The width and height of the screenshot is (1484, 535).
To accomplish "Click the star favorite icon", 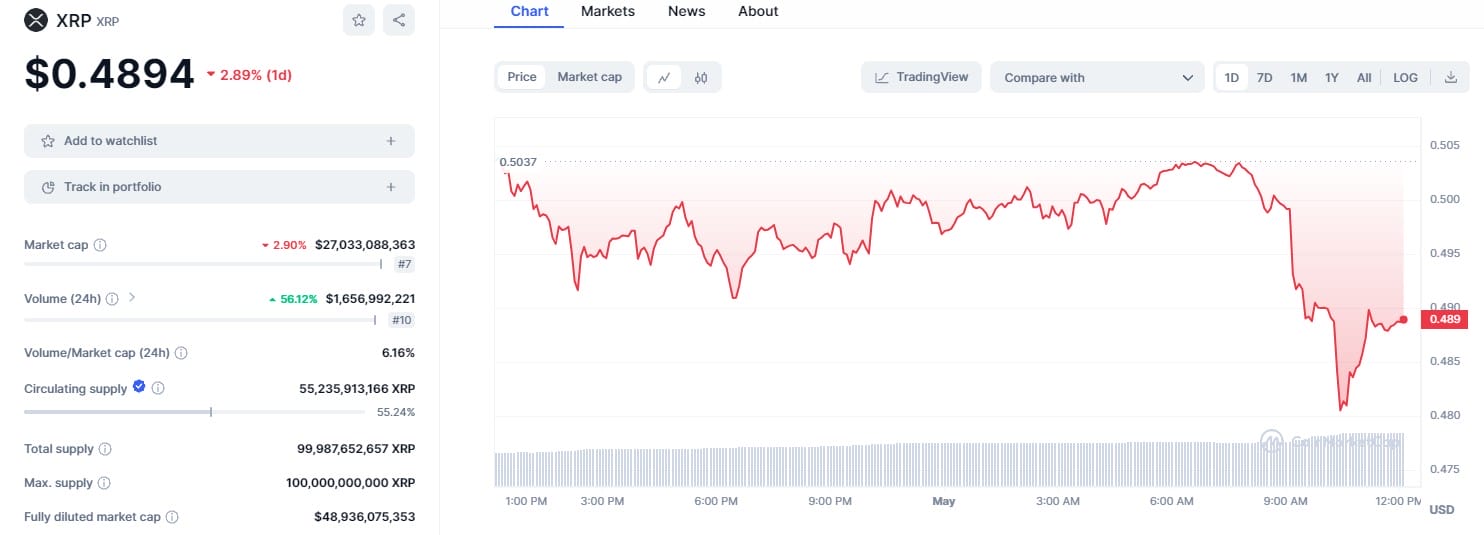I will [359, 20].
